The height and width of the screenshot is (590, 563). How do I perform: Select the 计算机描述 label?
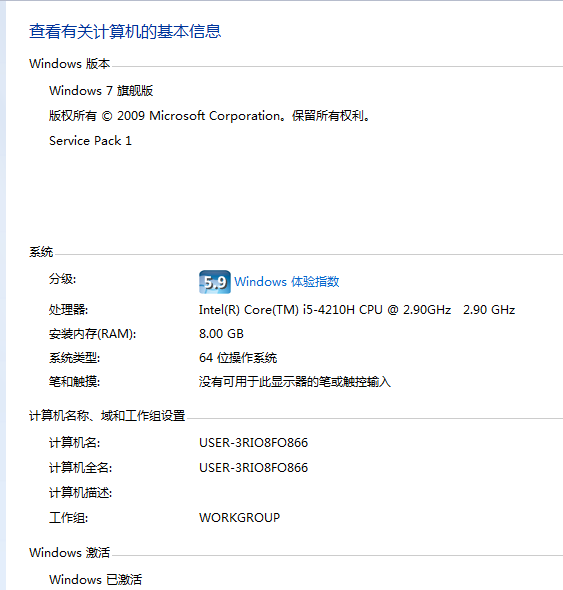point(80,493)
